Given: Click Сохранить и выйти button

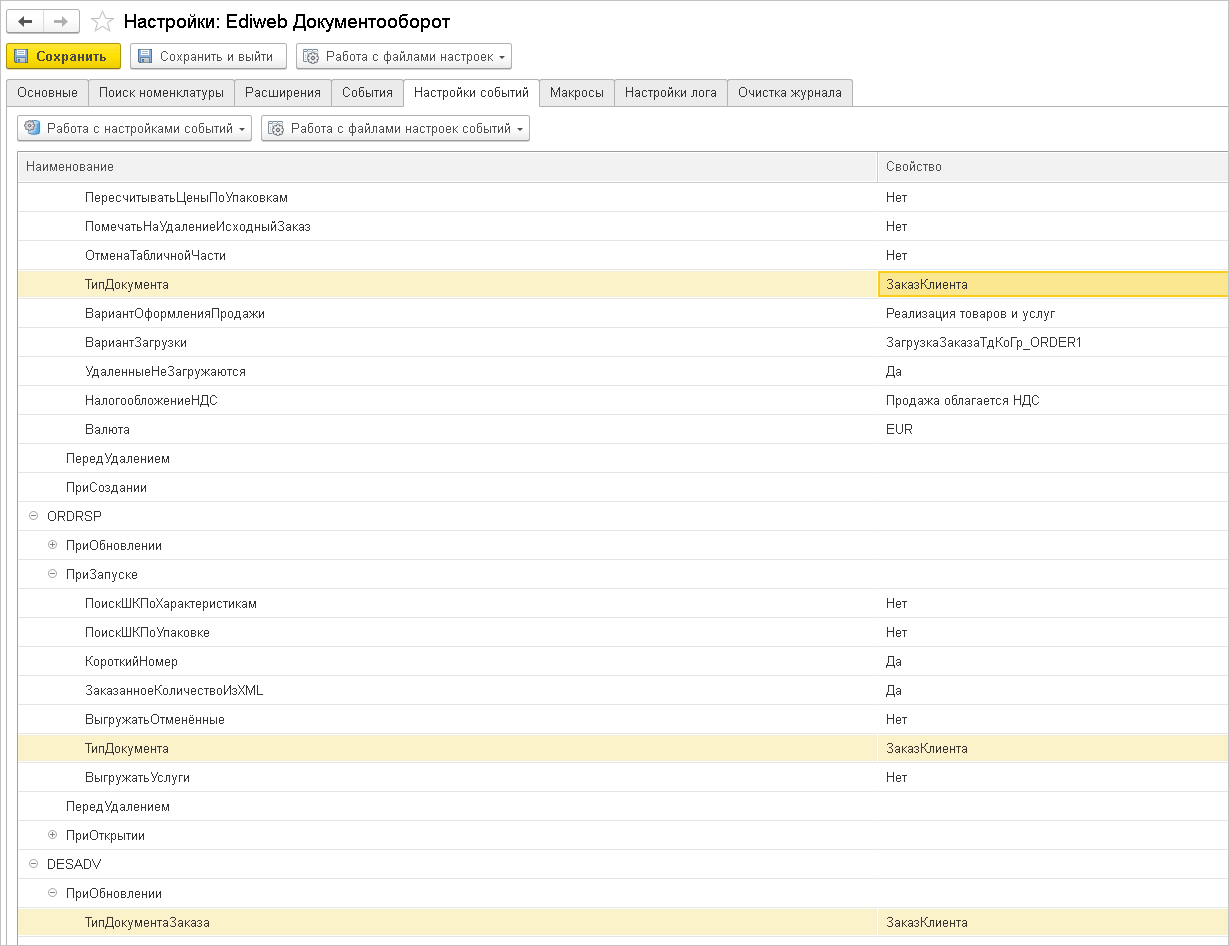Looking at the screenshot, I should (x=208, y=56).
